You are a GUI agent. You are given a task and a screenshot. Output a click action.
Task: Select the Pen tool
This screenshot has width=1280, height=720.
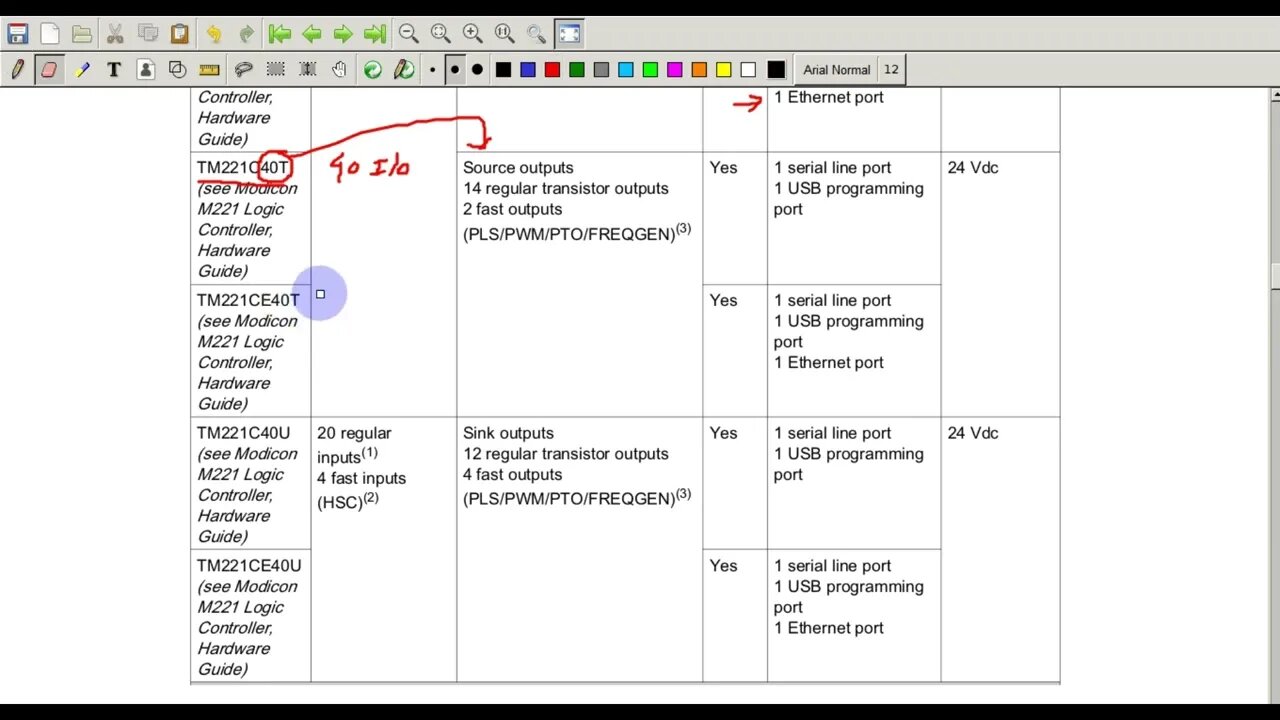[17, 70]
